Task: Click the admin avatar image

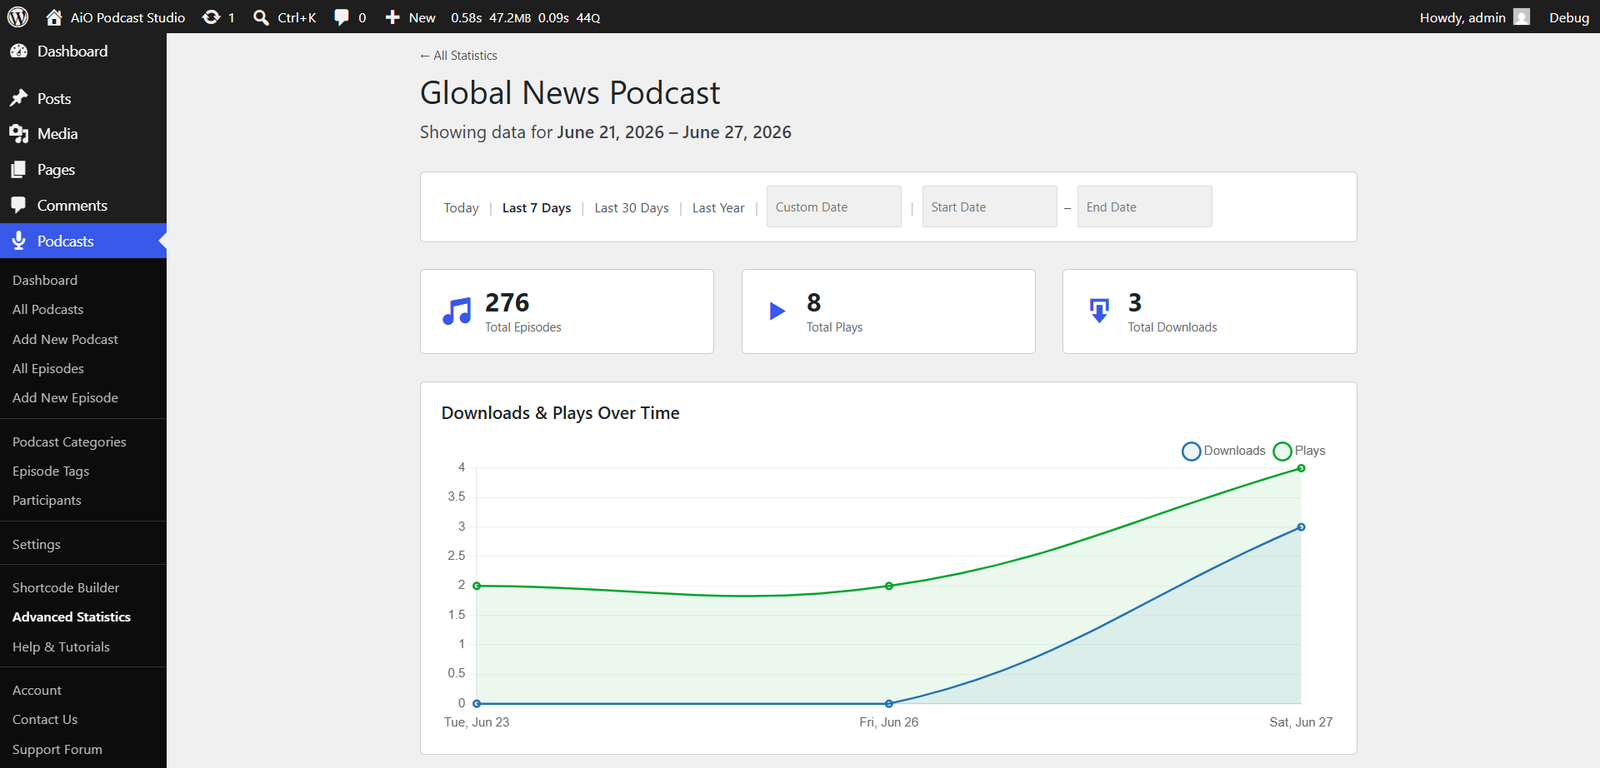Action: point(1522,17)
